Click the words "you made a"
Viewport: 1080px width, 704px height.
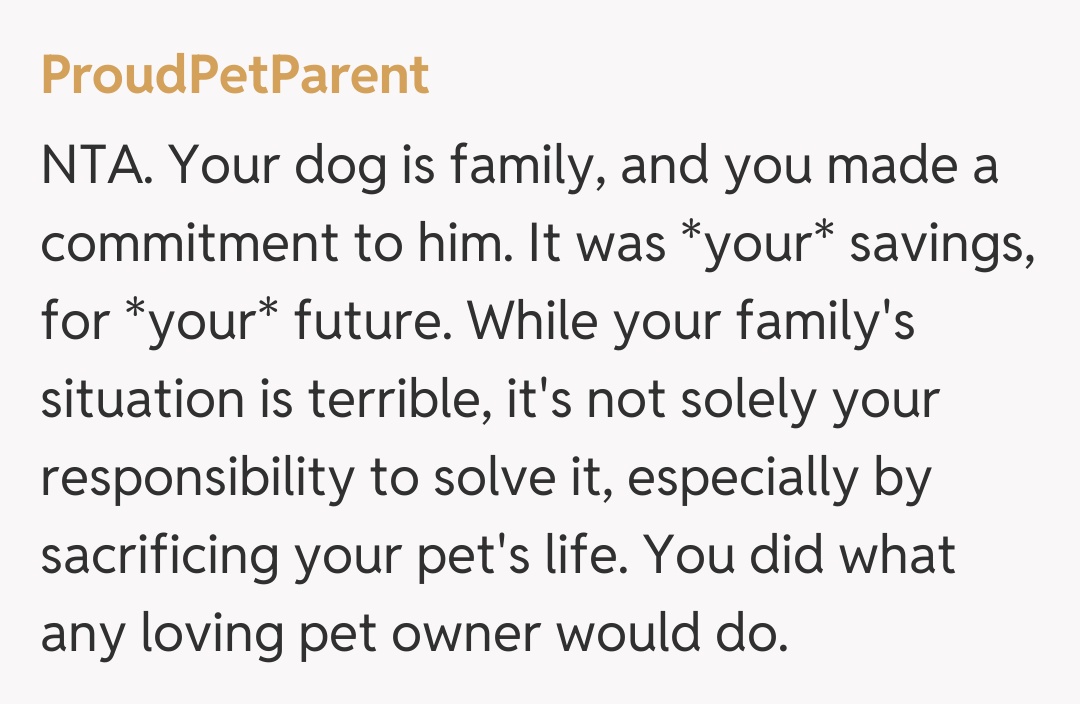pos(861,166)
